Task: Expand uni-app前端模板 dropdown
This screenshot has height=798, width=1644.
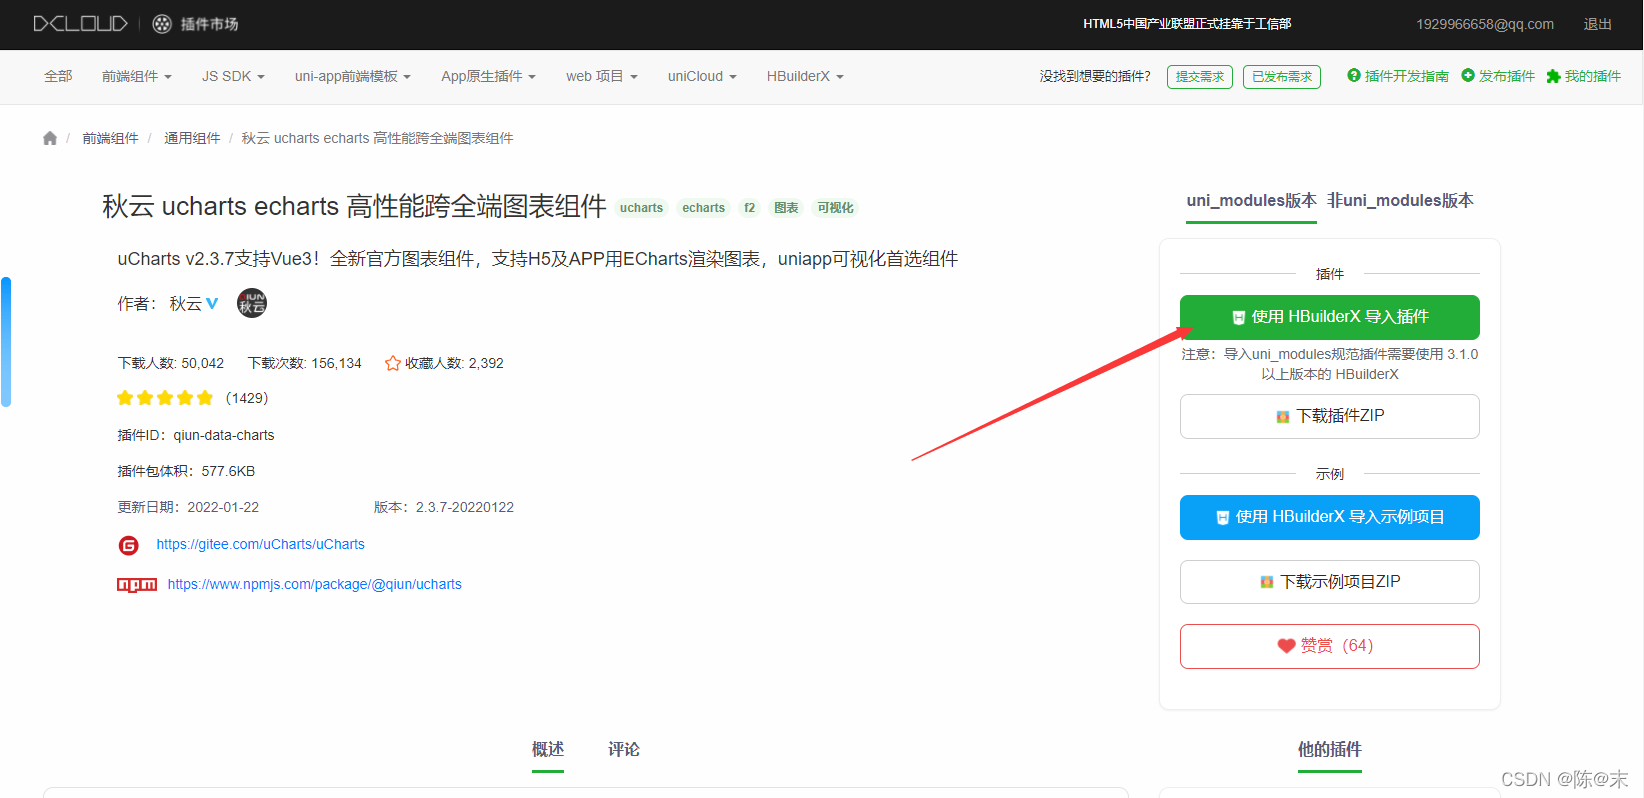Action: click(353, 76)
